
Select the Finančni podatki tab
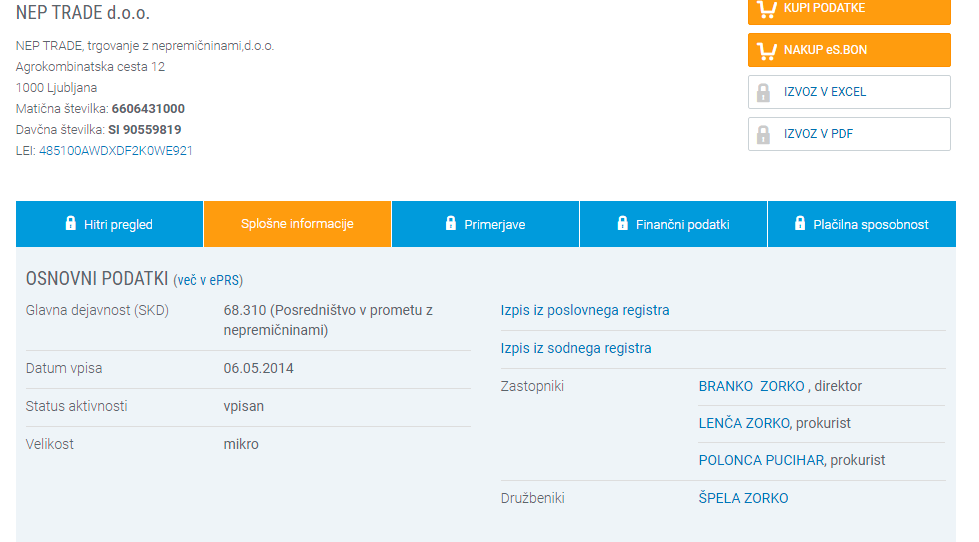click(x=682, y=224)
